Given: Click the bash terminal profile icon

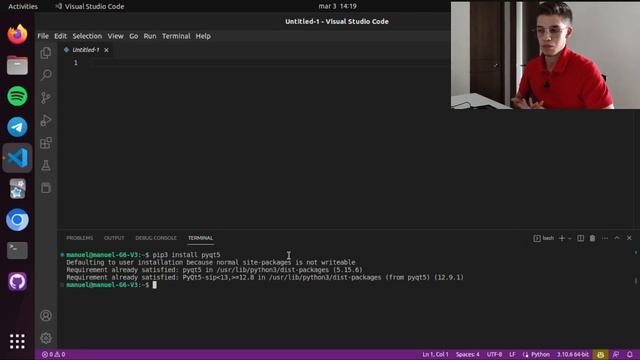Looking at the screenshot, I should click(x=543, y=238).
